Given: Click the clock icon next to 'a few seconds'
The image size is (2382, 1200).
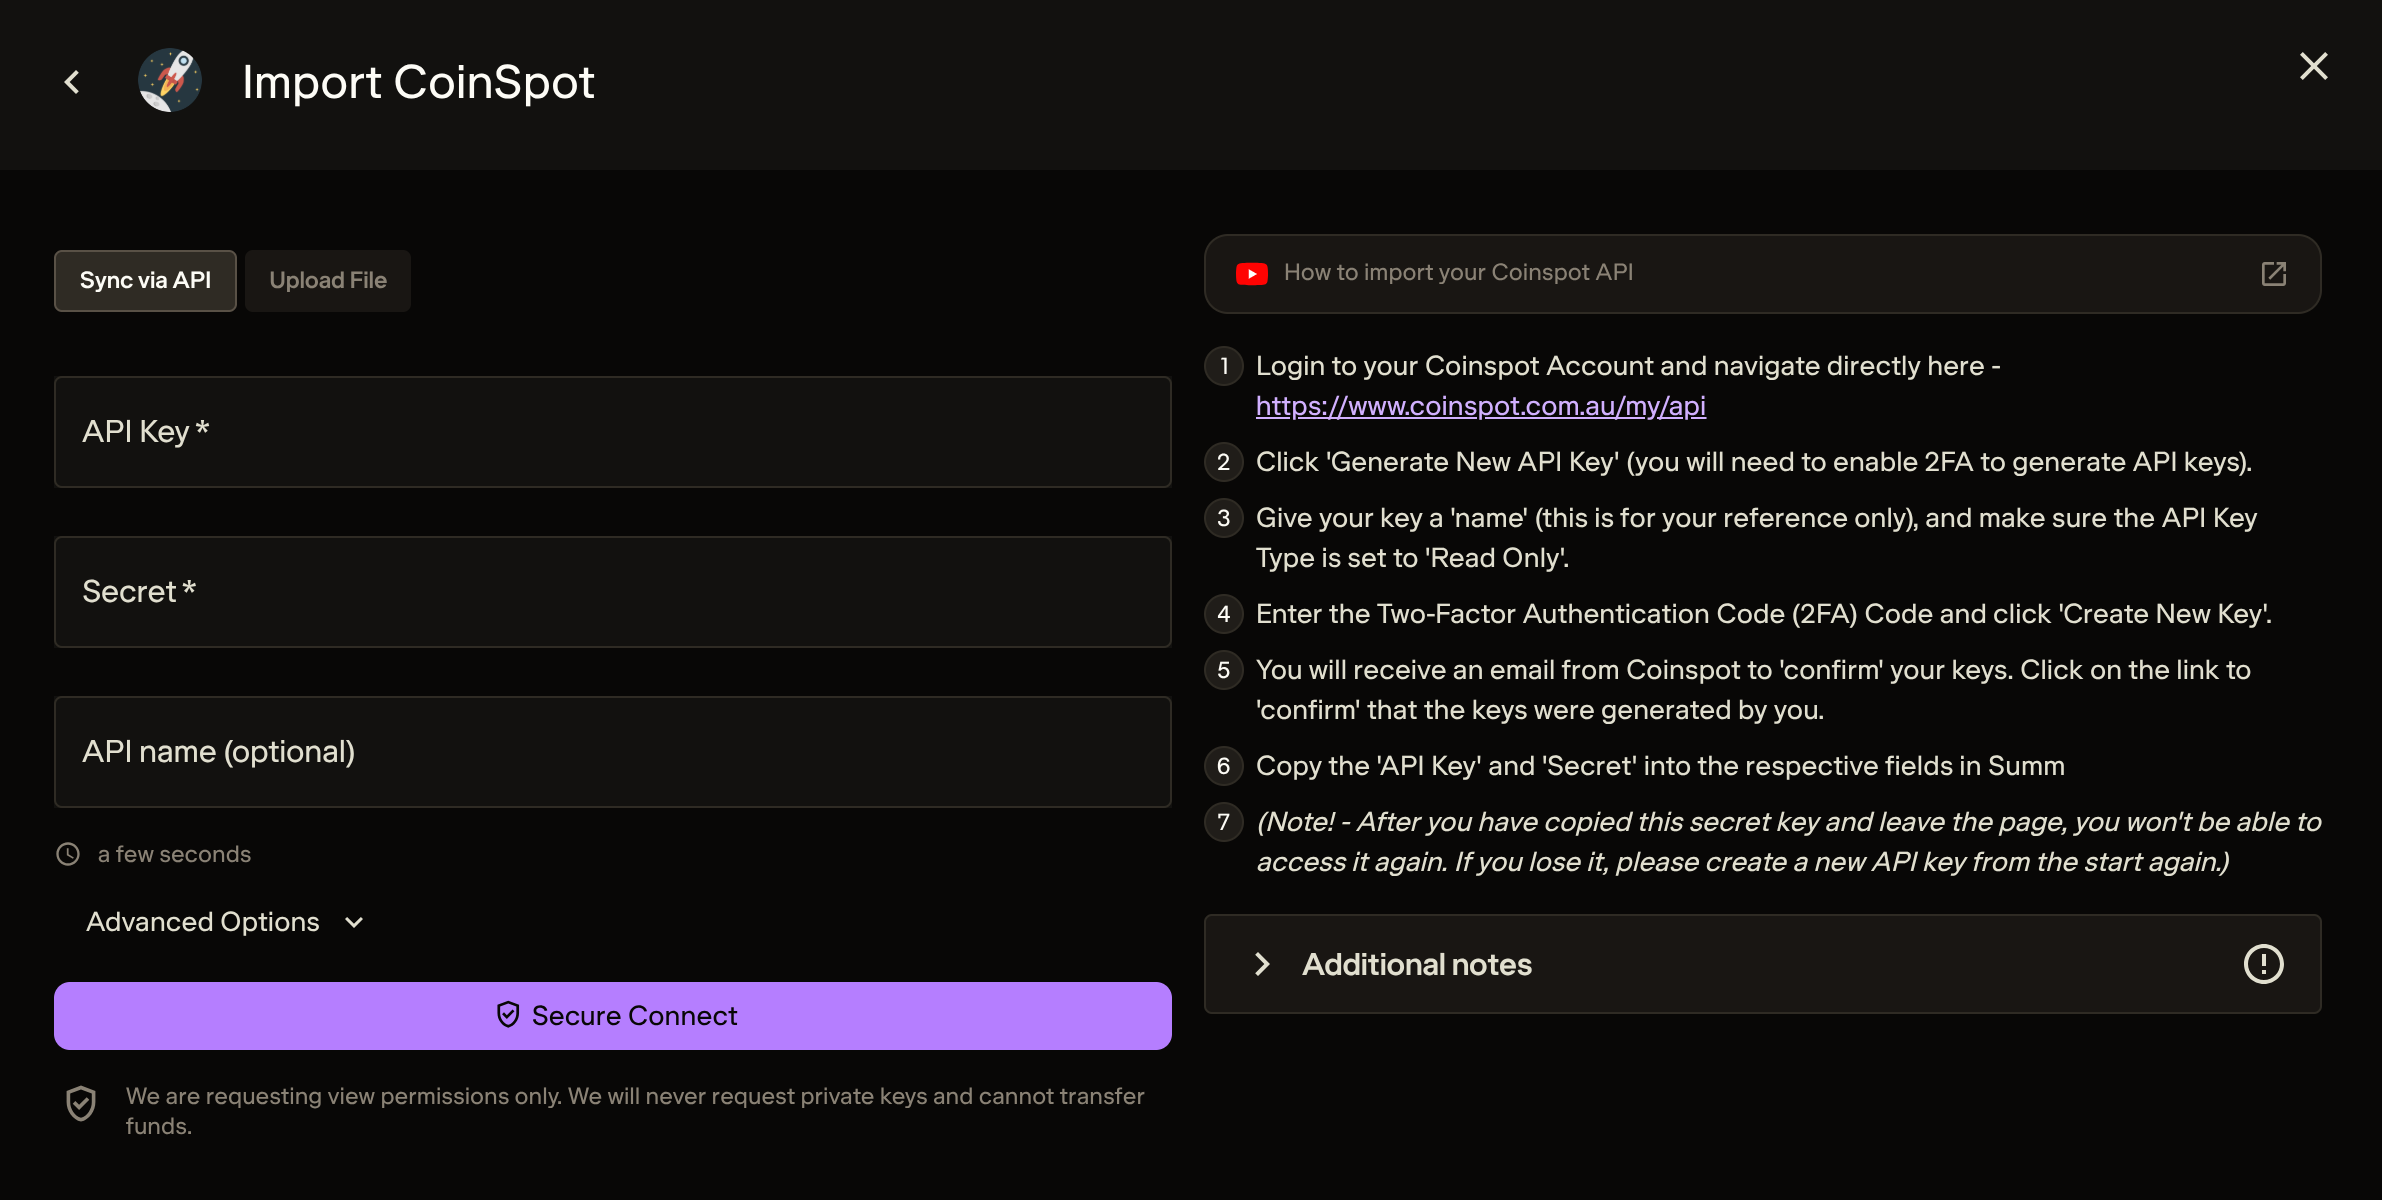Looking at the screenshot, I should point(68,854).
